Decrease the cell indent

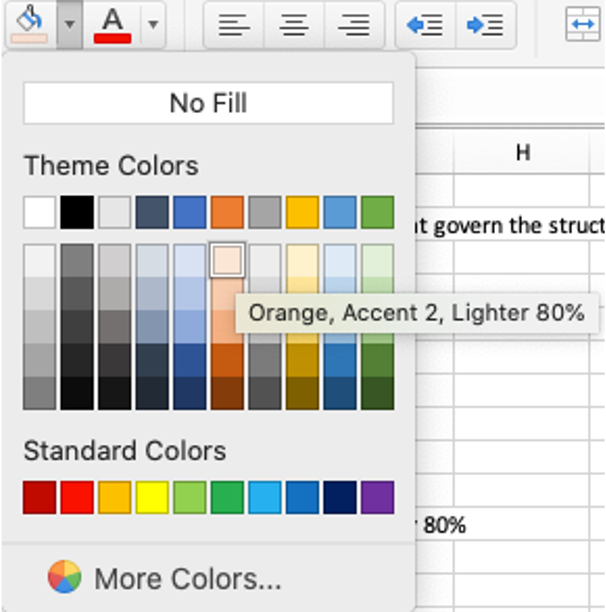click(425, 24)
